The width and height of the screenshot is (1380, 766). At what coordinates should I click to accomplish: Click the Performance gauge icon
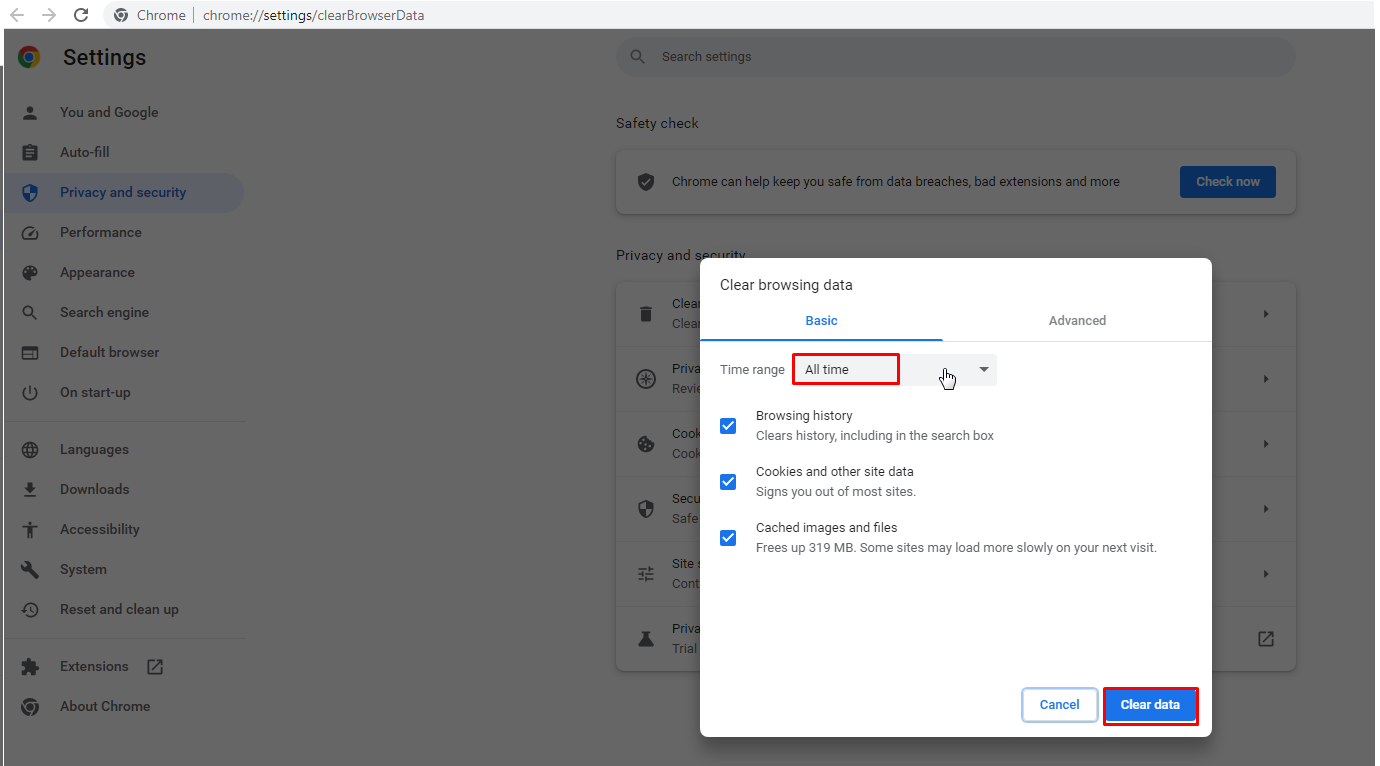click(x=30, y=233)
